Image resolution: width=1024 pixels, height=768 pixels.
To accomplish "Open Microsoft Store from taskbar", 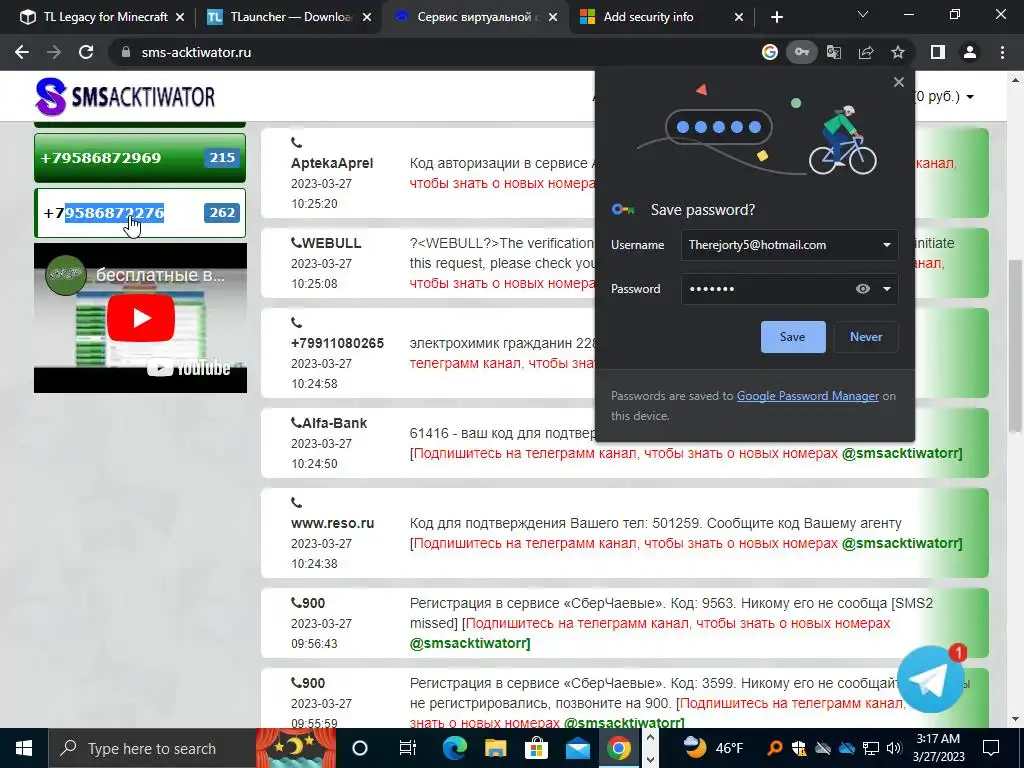I will click(x=536, y=748).
